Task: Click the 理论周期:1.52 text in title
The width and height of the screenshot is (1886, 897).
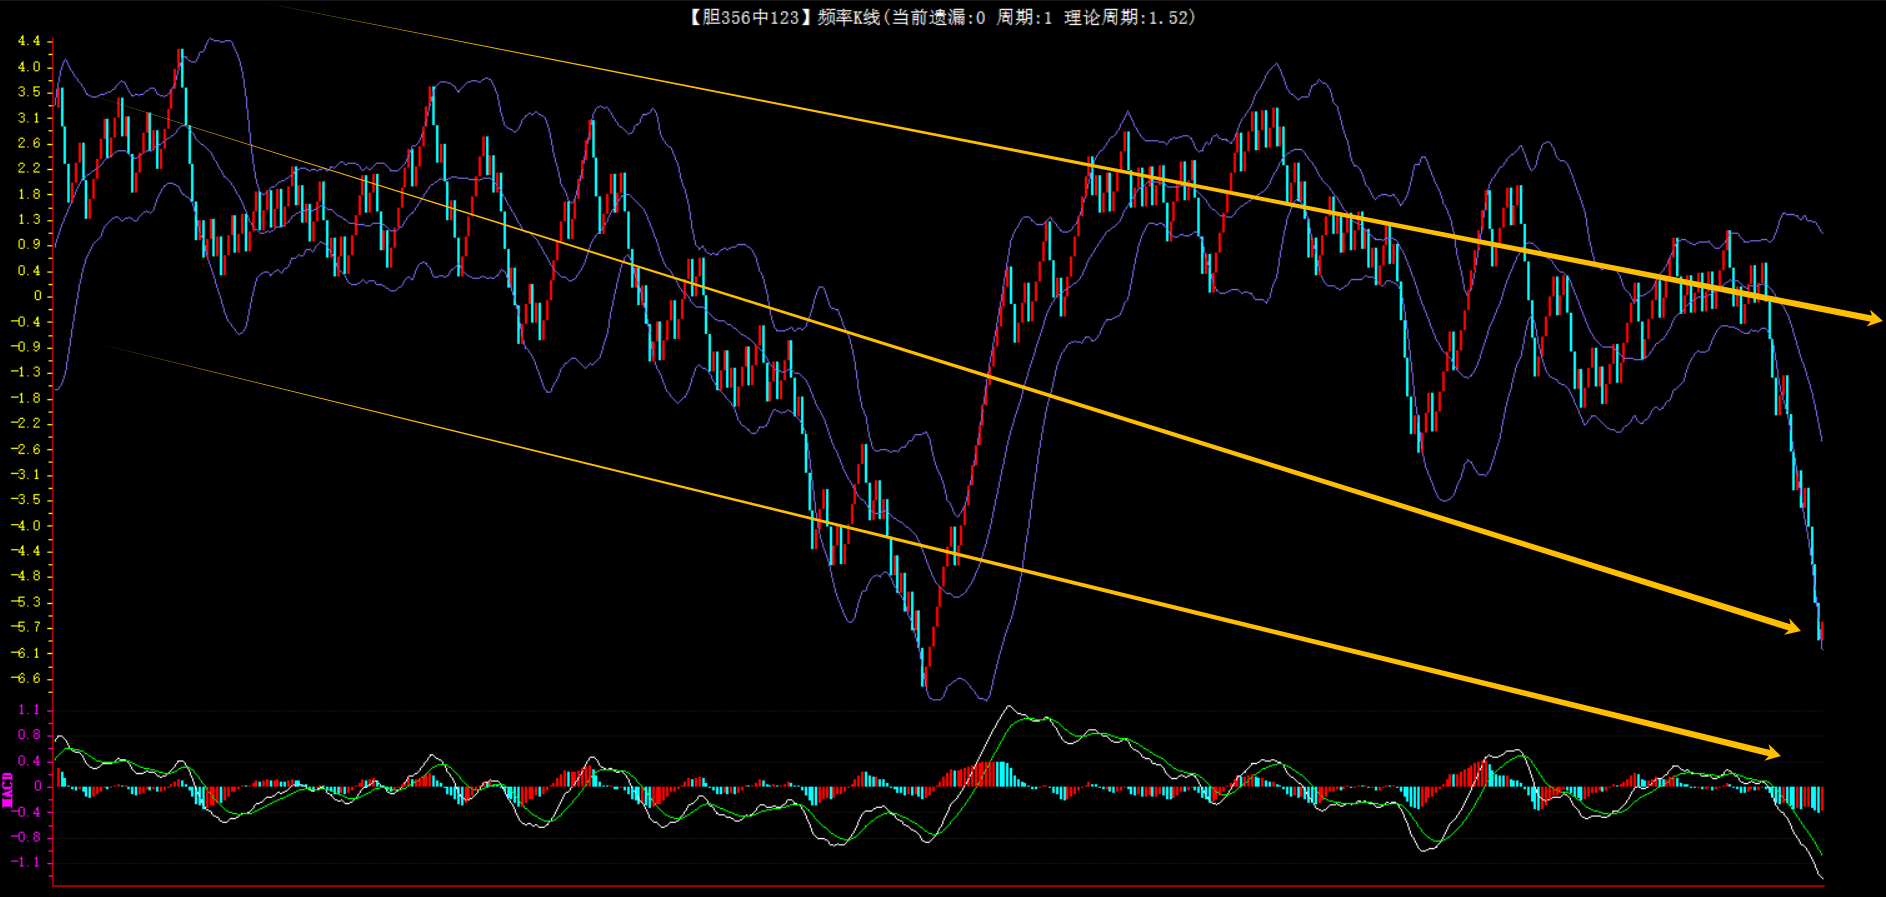Action: [1128, 17]
